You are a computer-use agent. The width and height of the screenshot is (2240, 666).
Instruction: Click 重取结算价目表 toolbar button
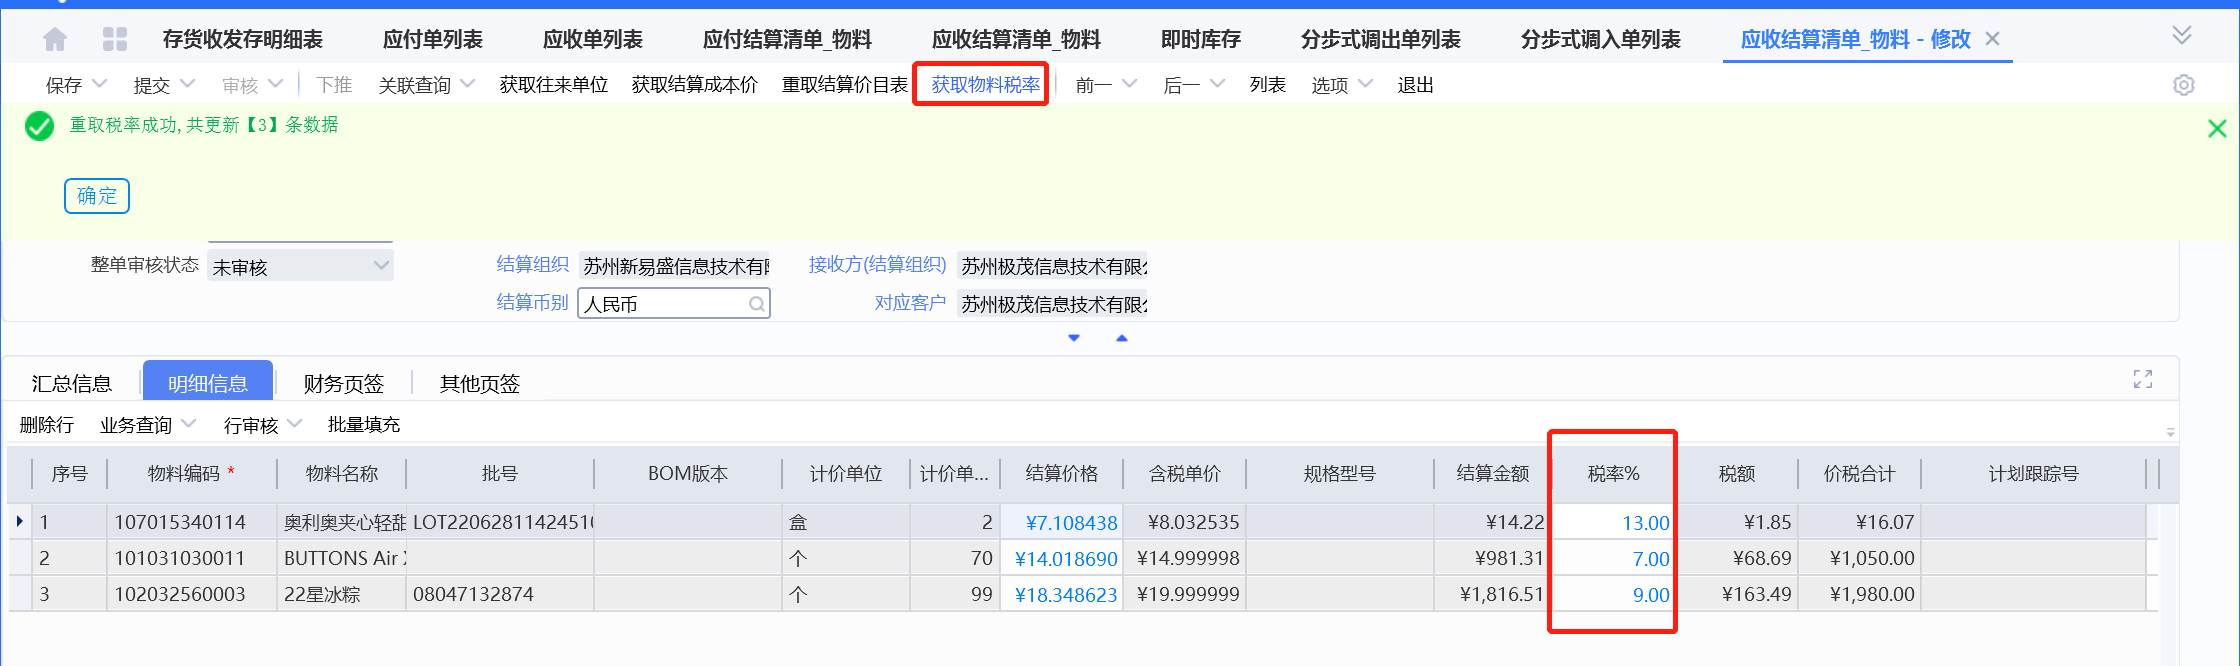click(x=845, y=85)
